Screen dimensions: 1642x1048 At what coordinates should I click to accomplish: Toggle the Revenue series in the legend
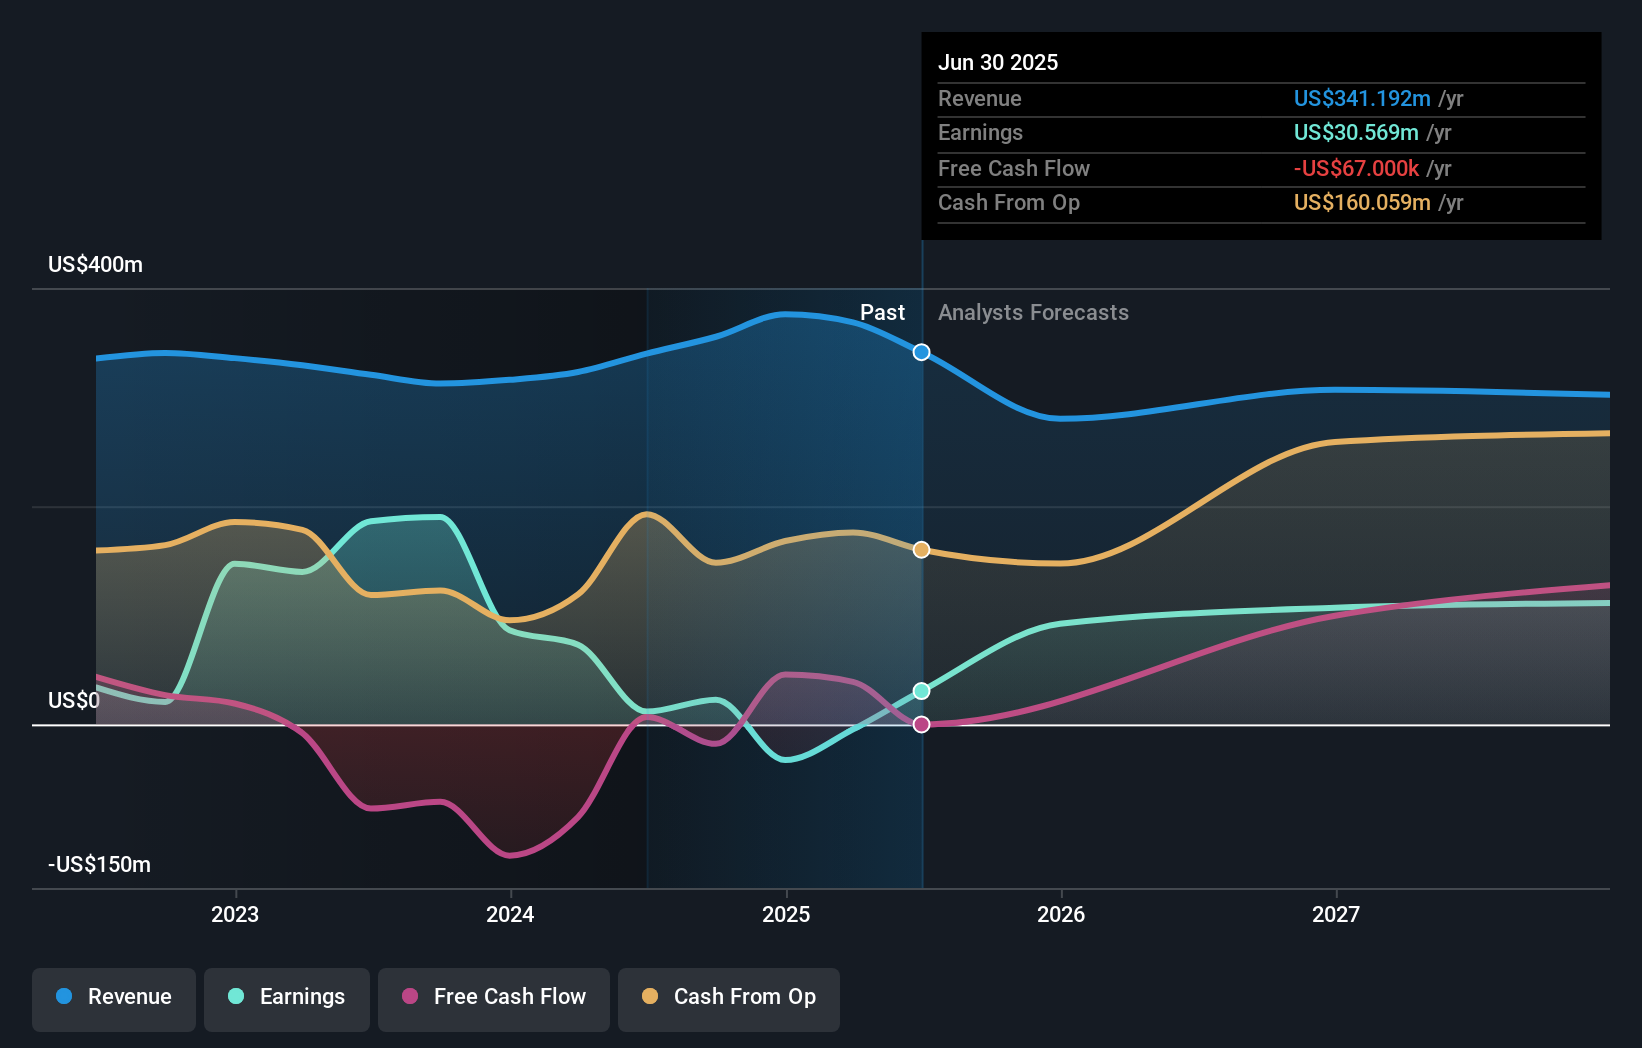tap(113, 998)
